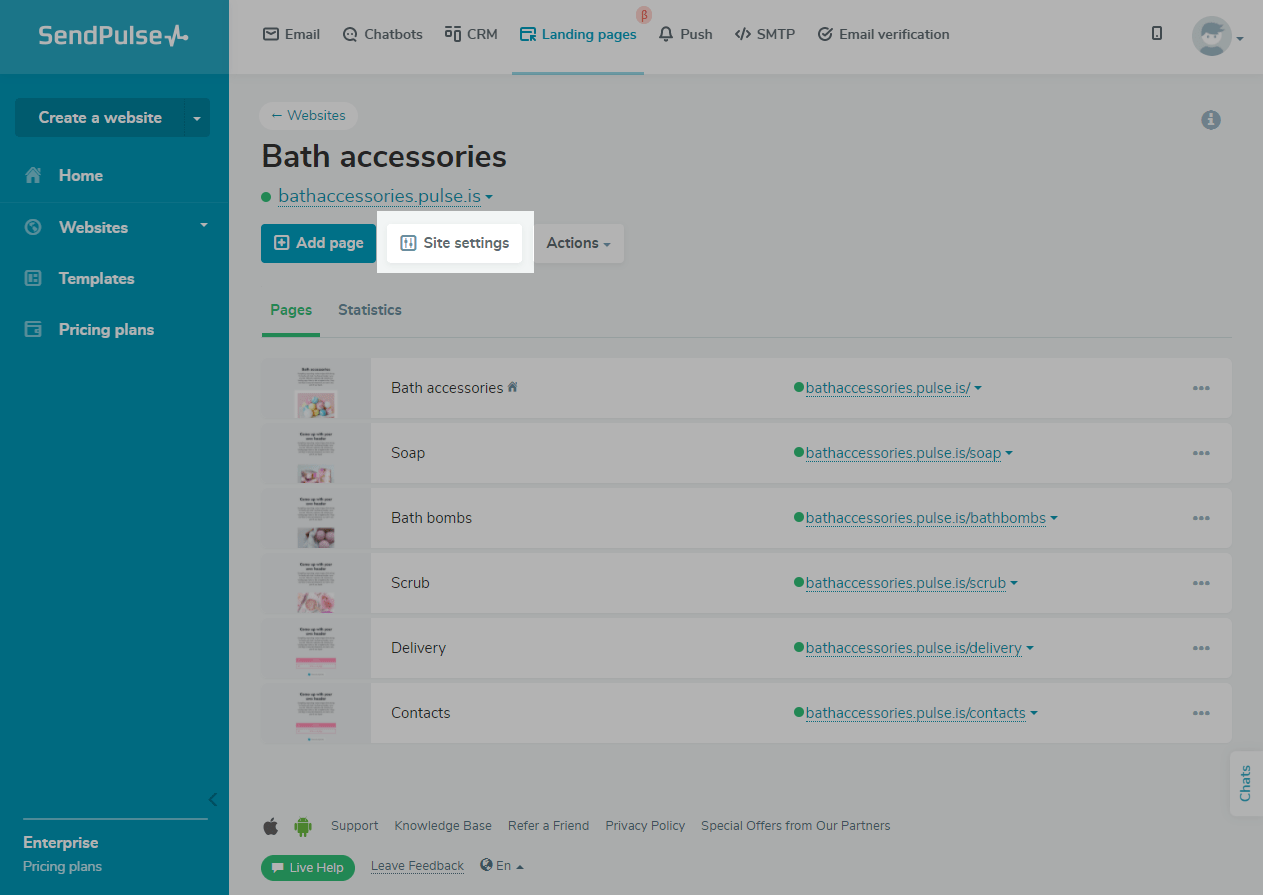Open the Refer a Friend link
Screen dimensions: 1263x895
pyautogui.click(x=548, y=826)
